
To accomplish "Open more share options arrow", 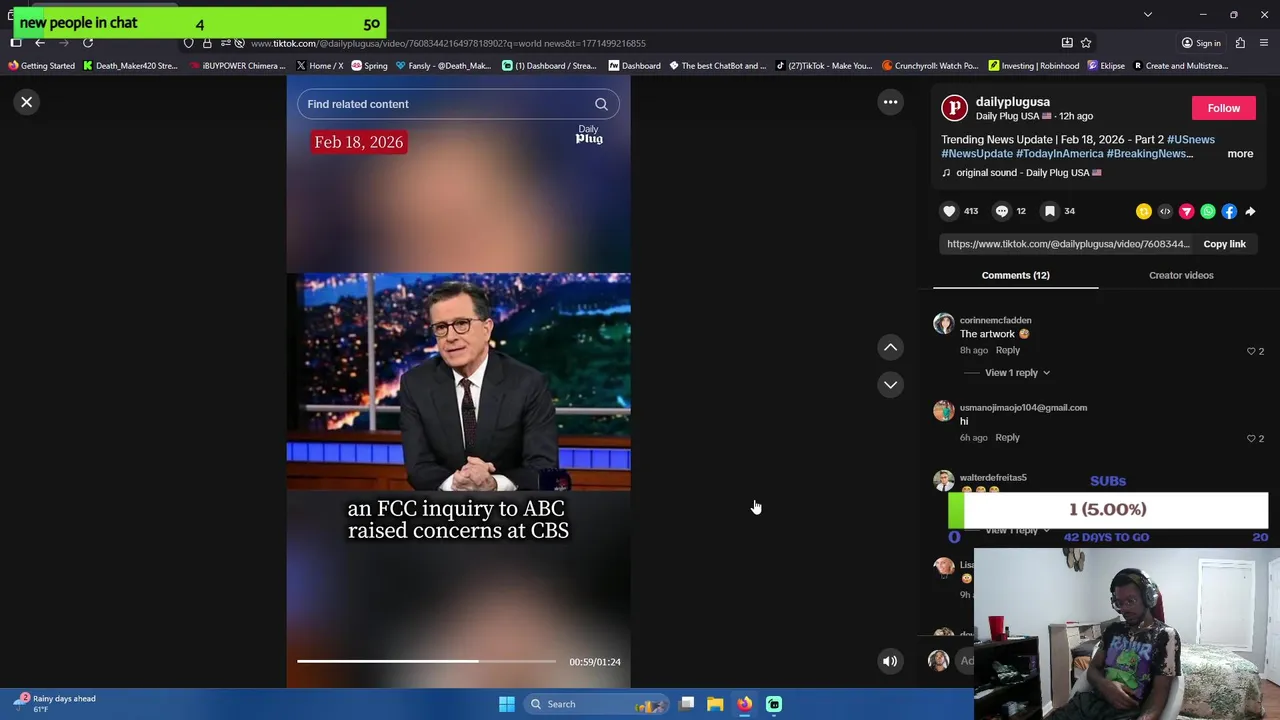I will 1250,211.
